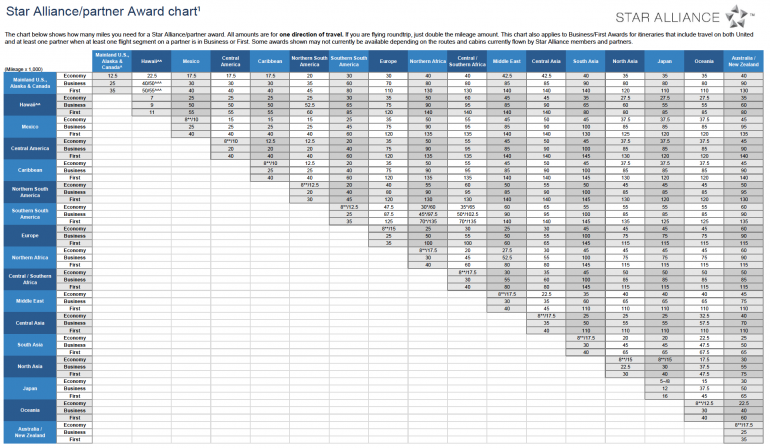The image size is (770, 448).
Task: Click the Northern Africa row header
Action: tap(29, 256)
